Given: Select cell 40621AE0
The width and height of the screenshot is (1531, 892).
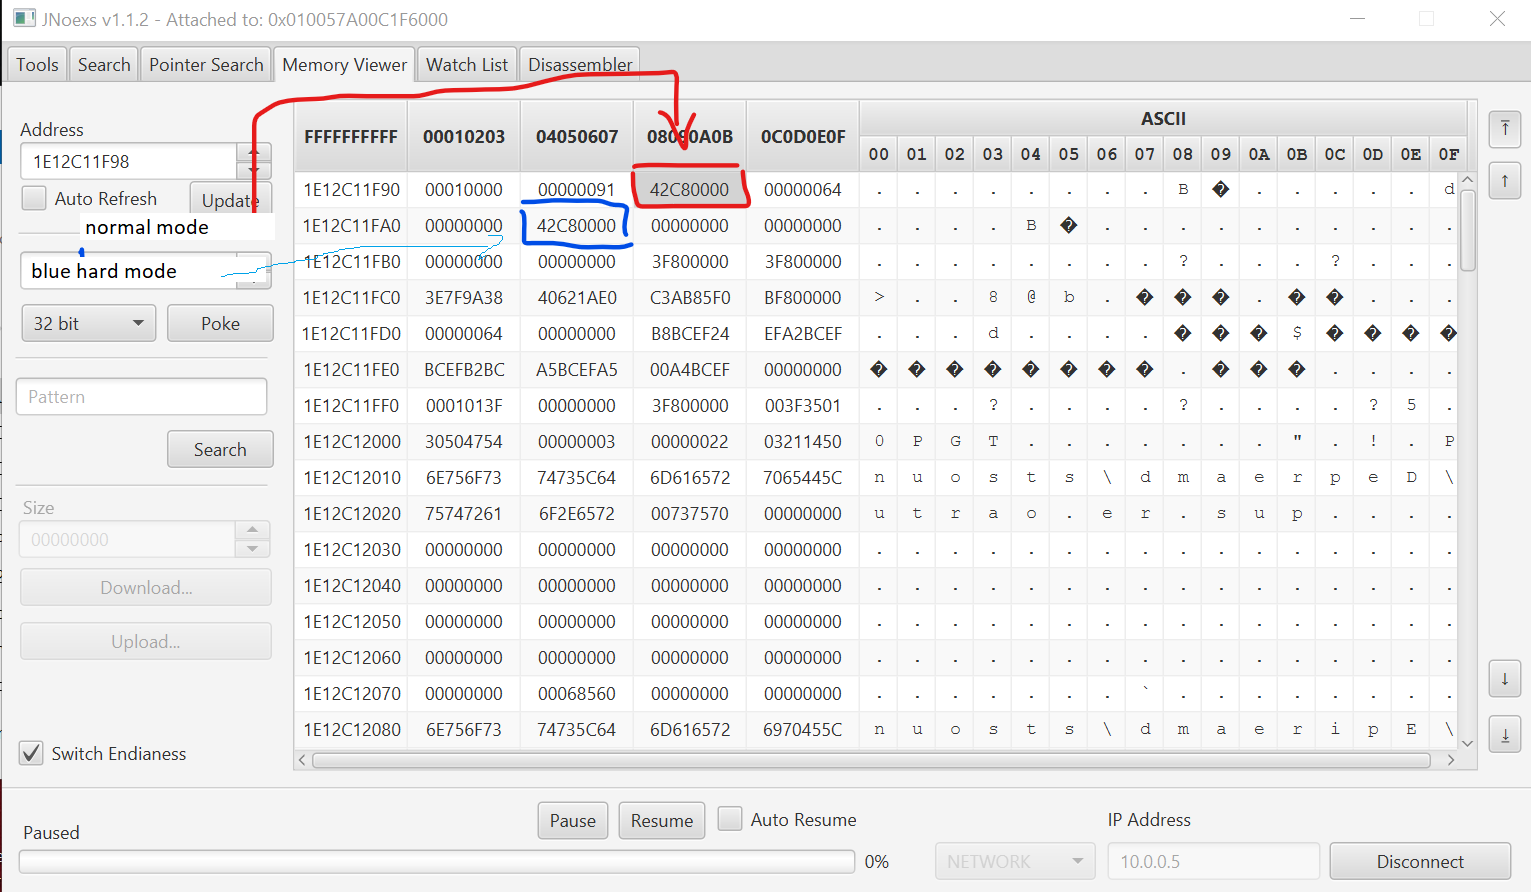Looking at the screenshot, I should tap(576, 297).
